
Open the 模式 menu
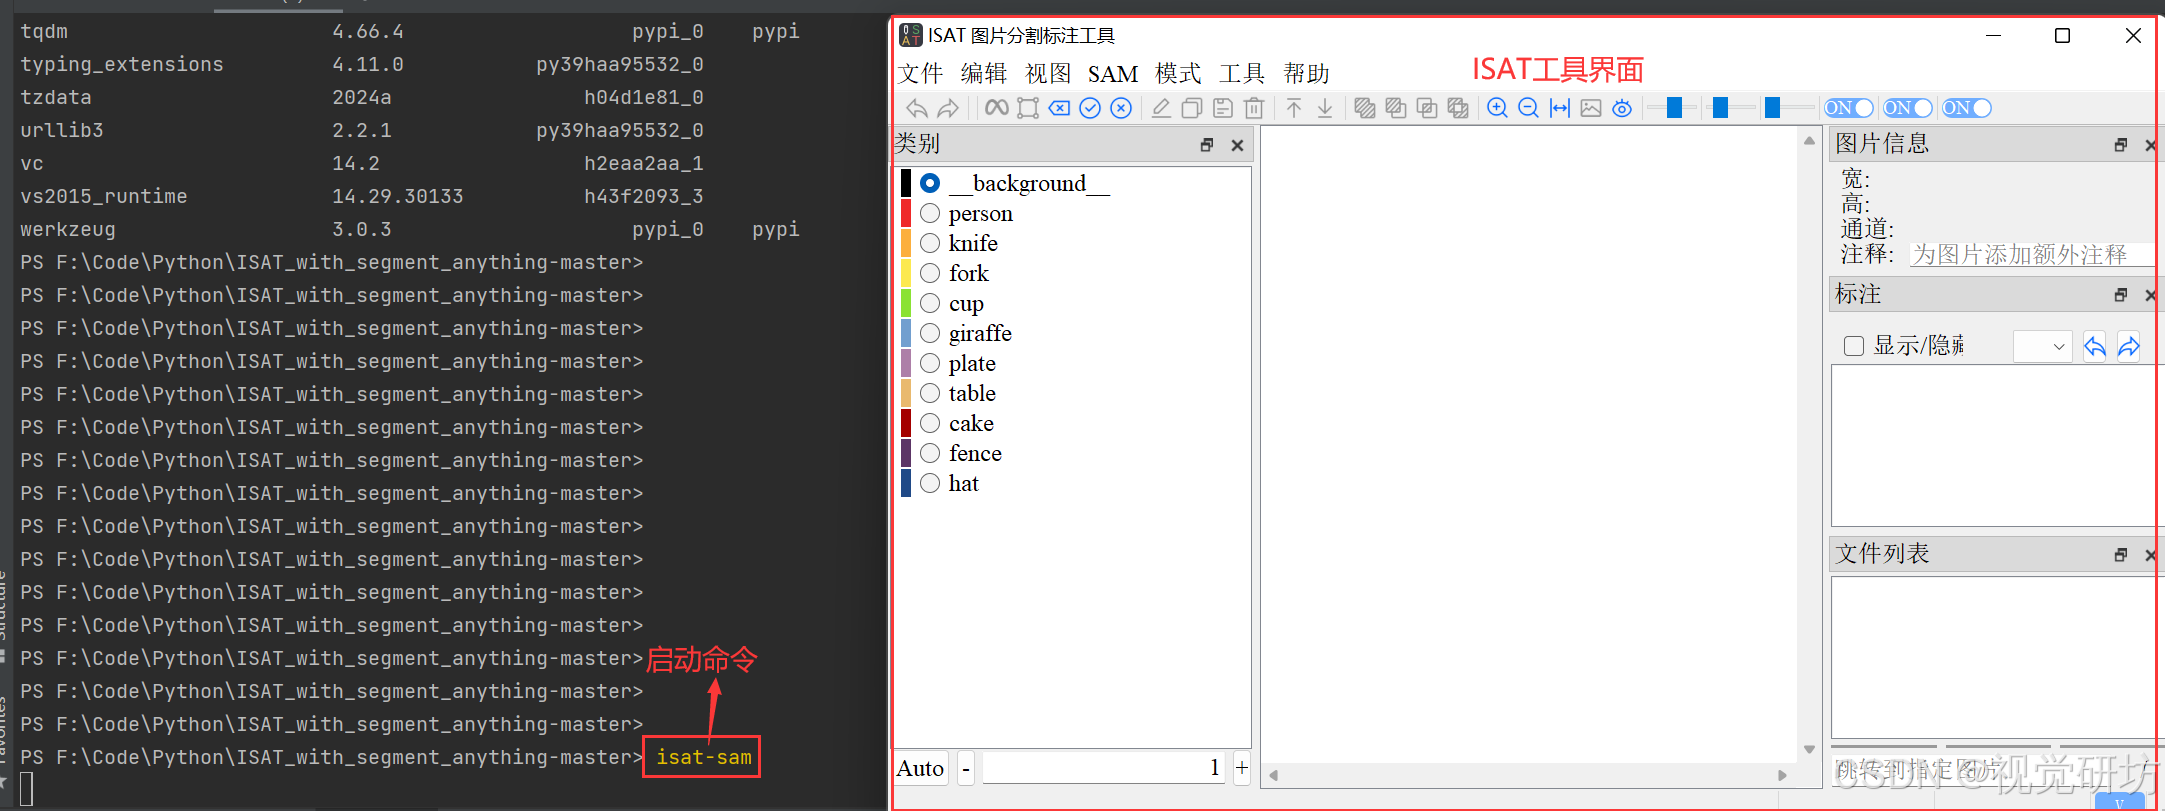pyautogui.click(x=1178, y=74)
